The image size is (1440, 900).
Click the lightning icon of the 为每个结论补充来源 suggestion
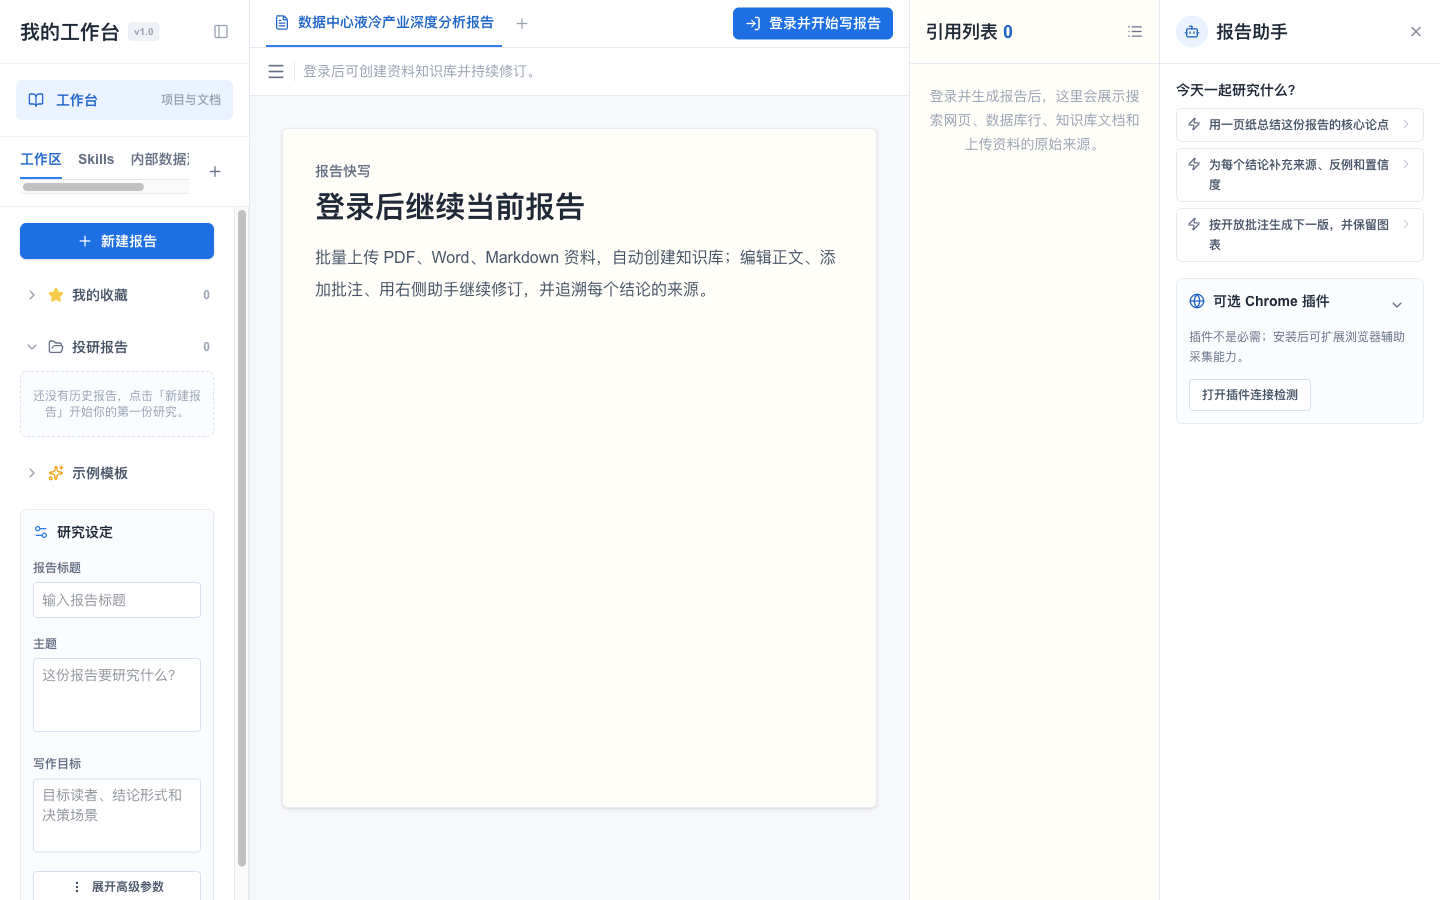1194,164
